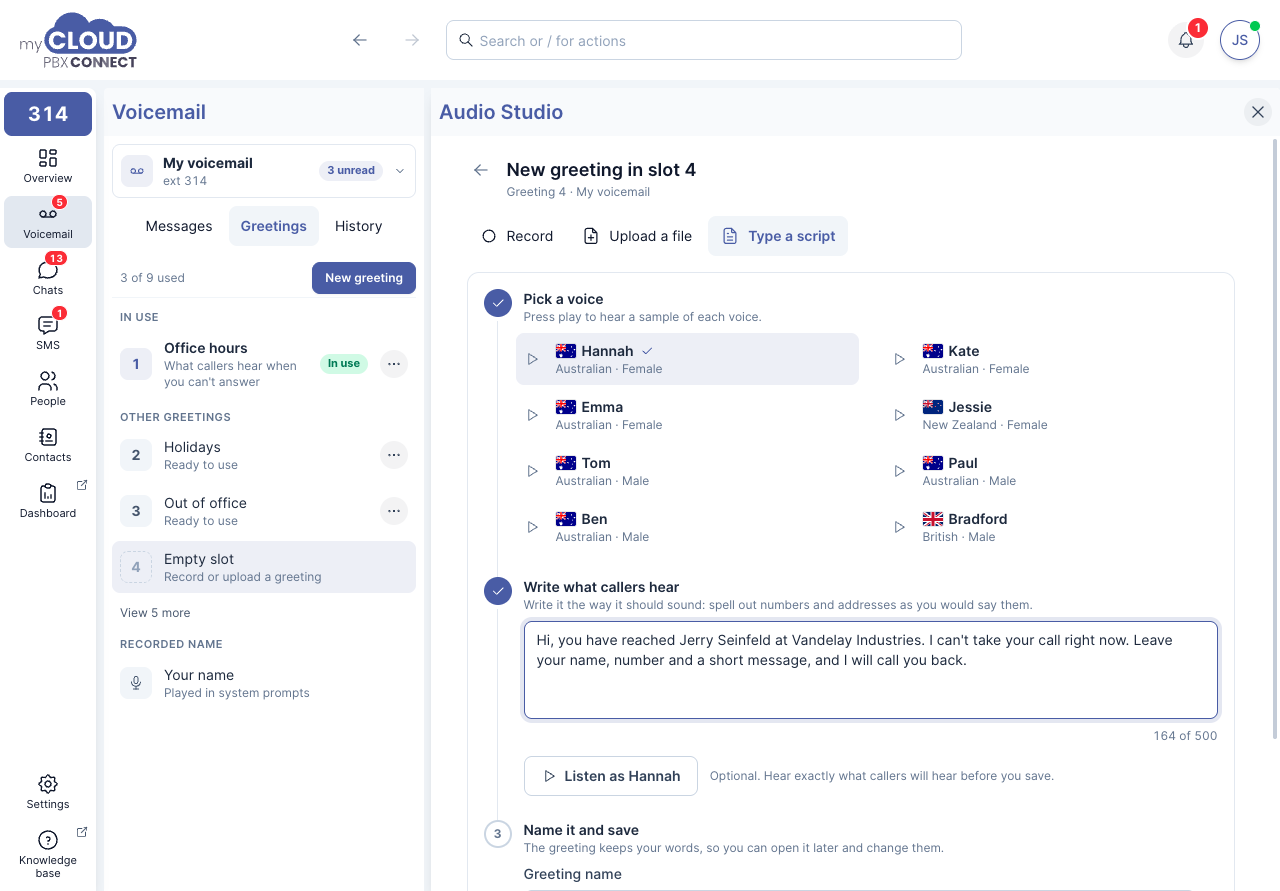Image resolution: width=1280 pixels, height=891 pixels.
Task: Play the Emma voice sample
Action: pos(533,415)
